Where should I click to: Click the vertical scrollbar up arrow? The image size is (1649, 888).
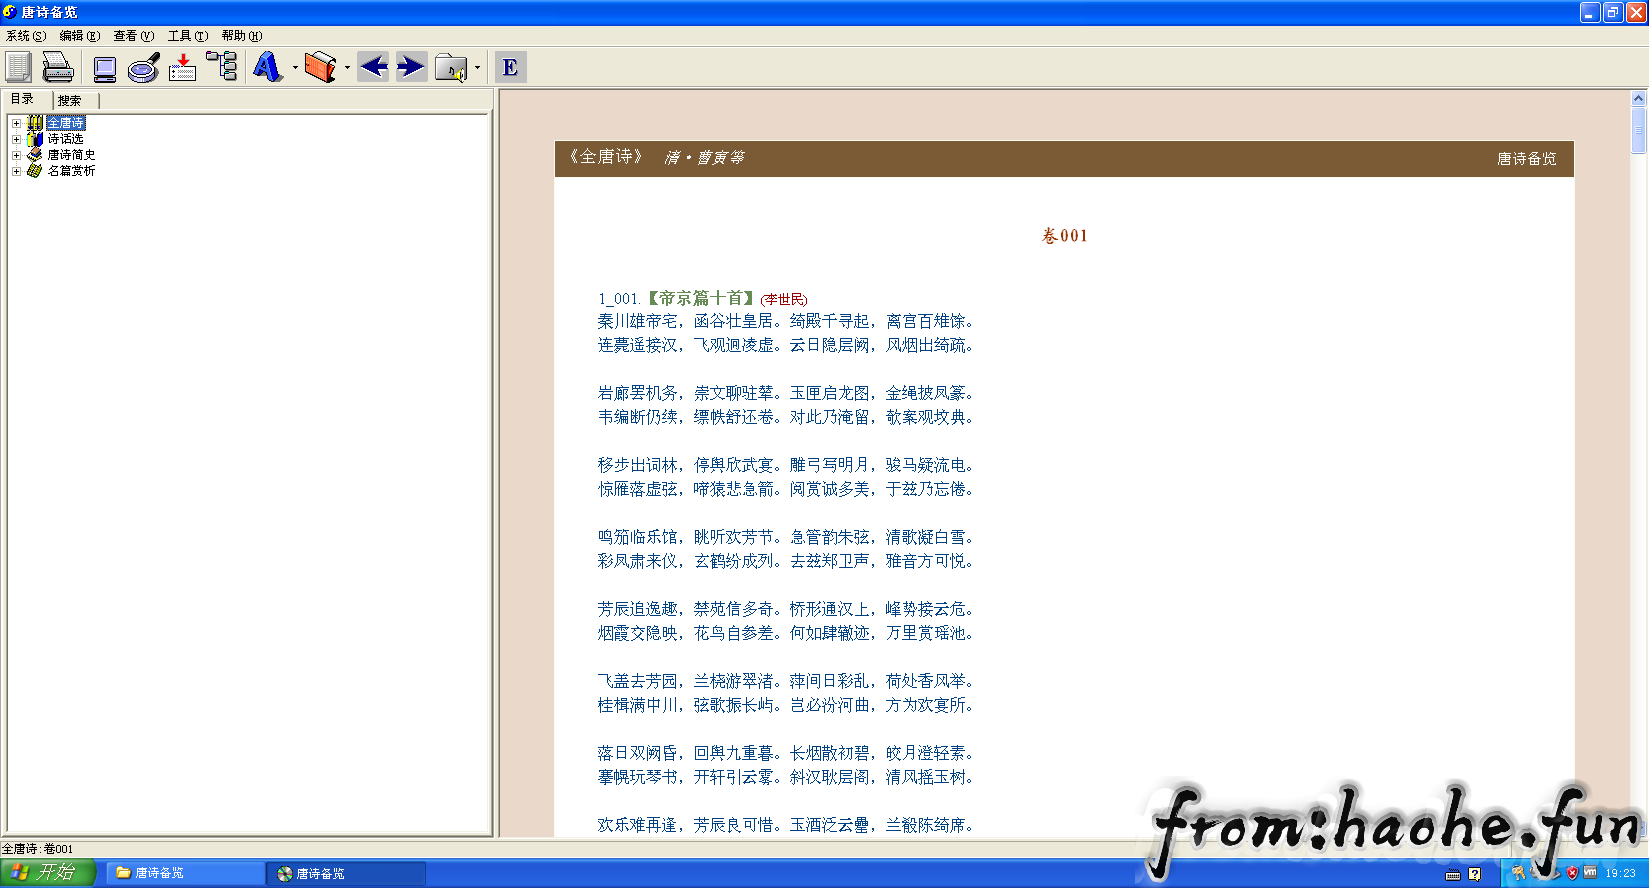point(1638,98)
